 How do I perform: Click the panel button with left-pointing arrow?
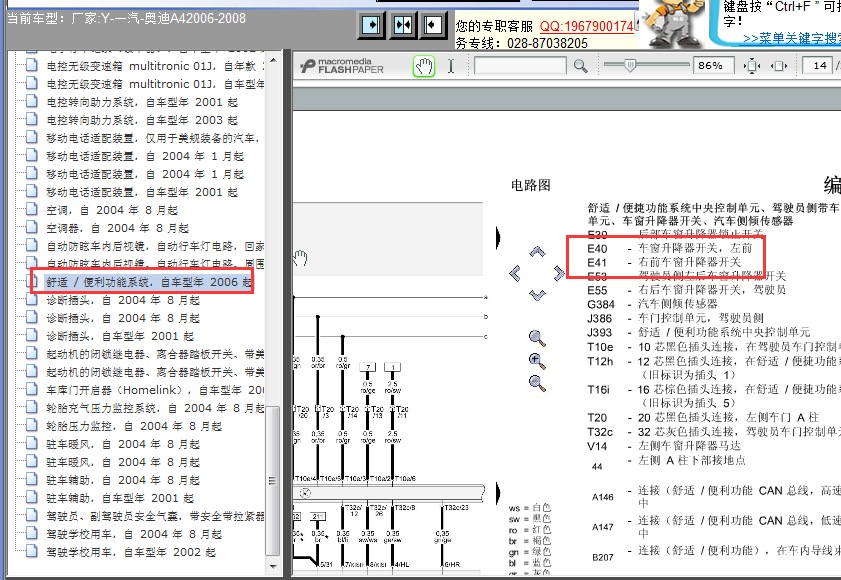pos(433,25)
